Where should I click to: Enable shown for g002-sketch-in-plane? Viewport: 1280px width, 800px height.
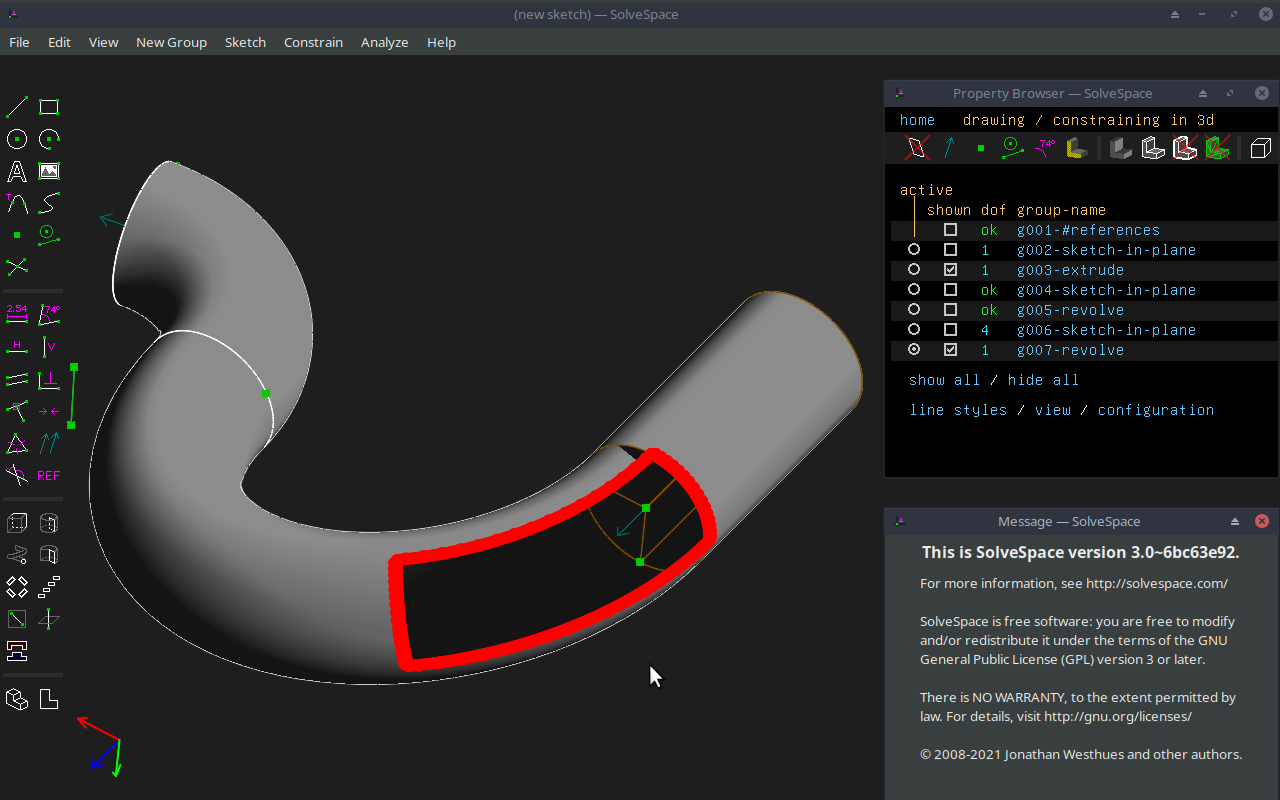pyautogui.click(x=950, y=249)
